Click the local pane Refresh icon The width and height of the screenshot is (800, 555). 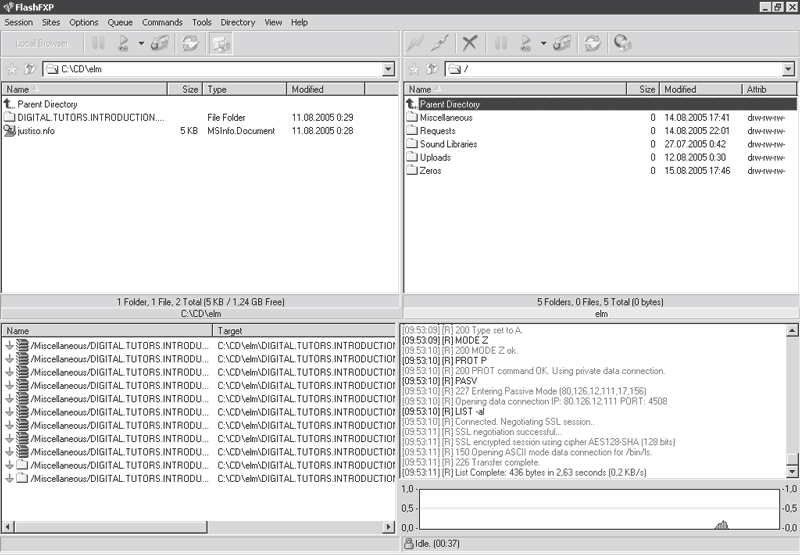189,43
